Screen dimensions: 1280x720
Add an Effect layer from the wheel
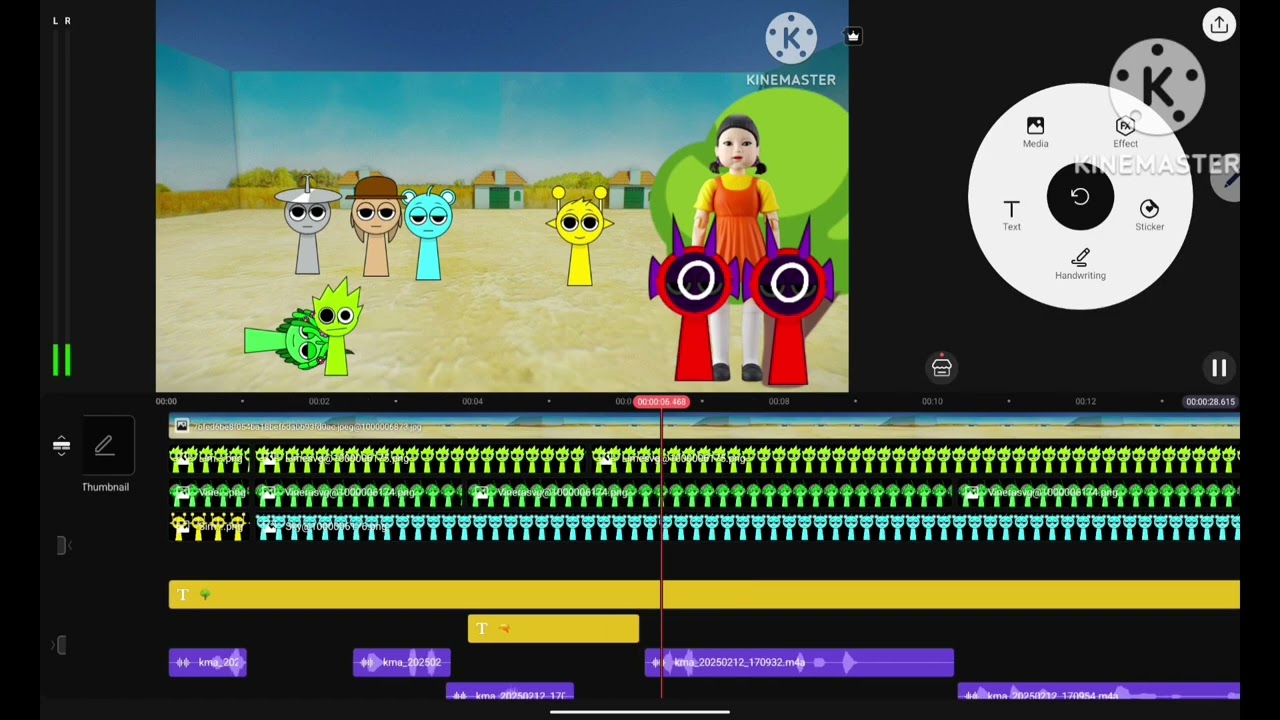(x=1125, y=132)
